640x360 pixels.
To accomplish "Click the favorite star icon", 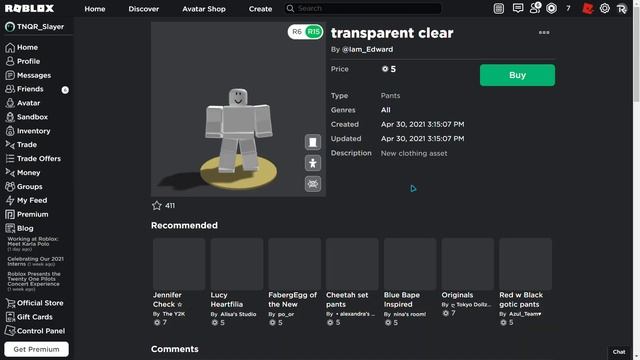I will pyautogui.click(x=157, y=205).
